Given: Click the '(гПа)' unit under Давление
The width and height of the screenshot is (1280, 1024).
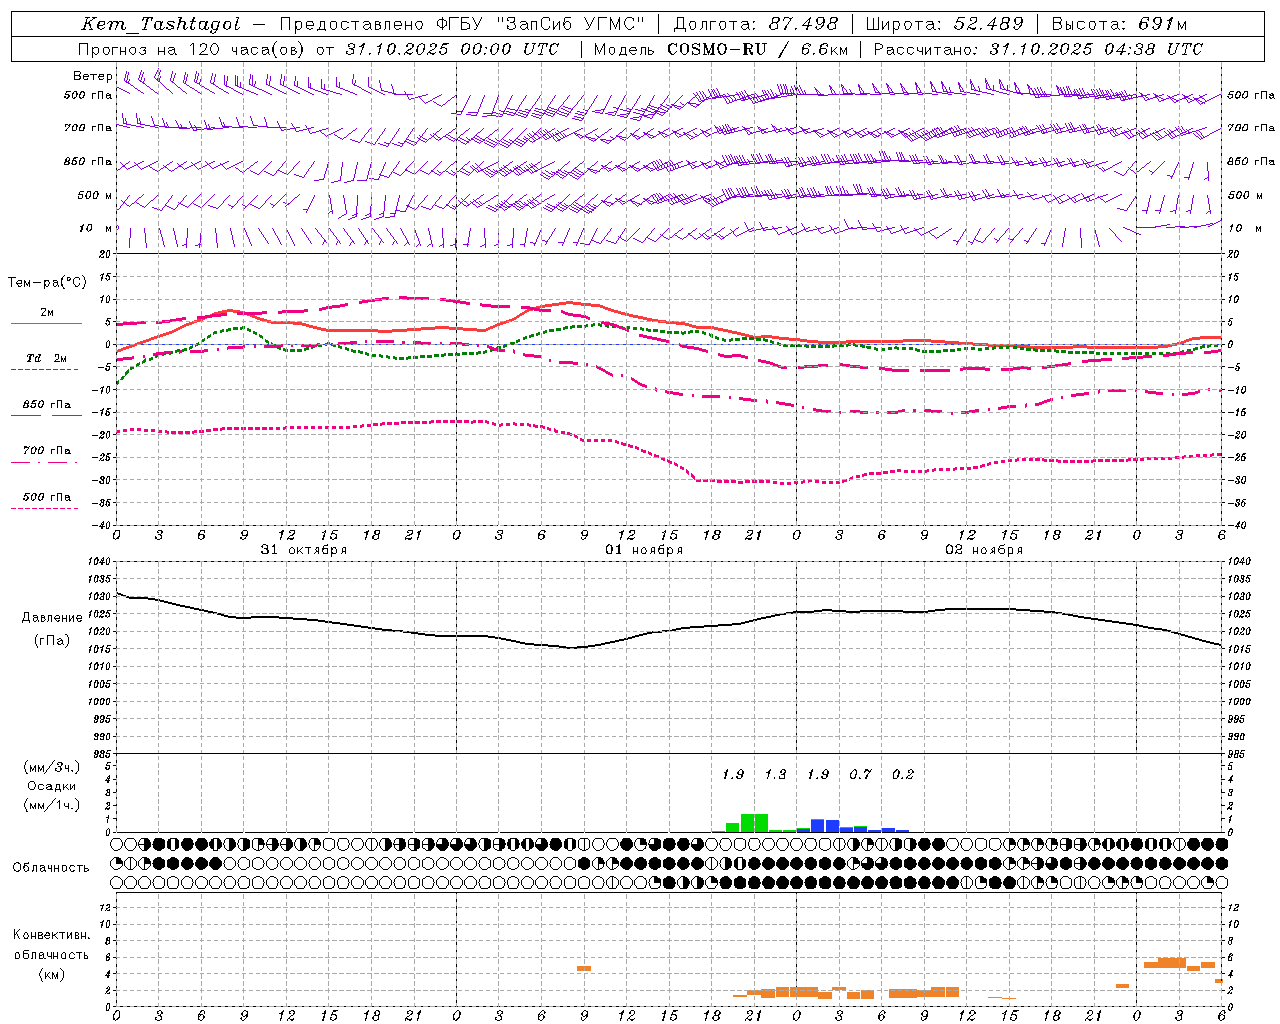Looking at the screenshot, I should (x=52, y=641).
